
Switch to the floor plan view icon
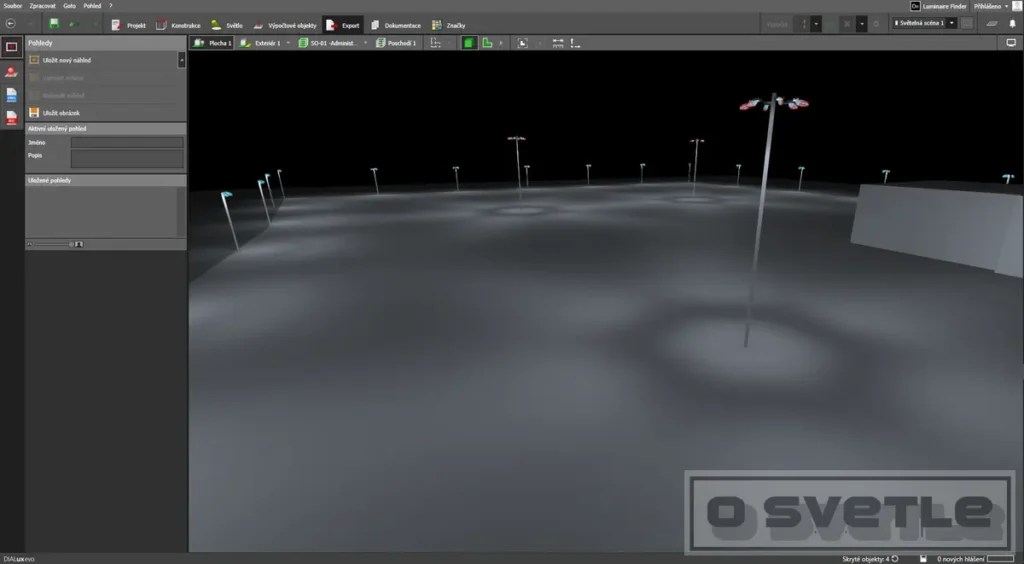487,43
